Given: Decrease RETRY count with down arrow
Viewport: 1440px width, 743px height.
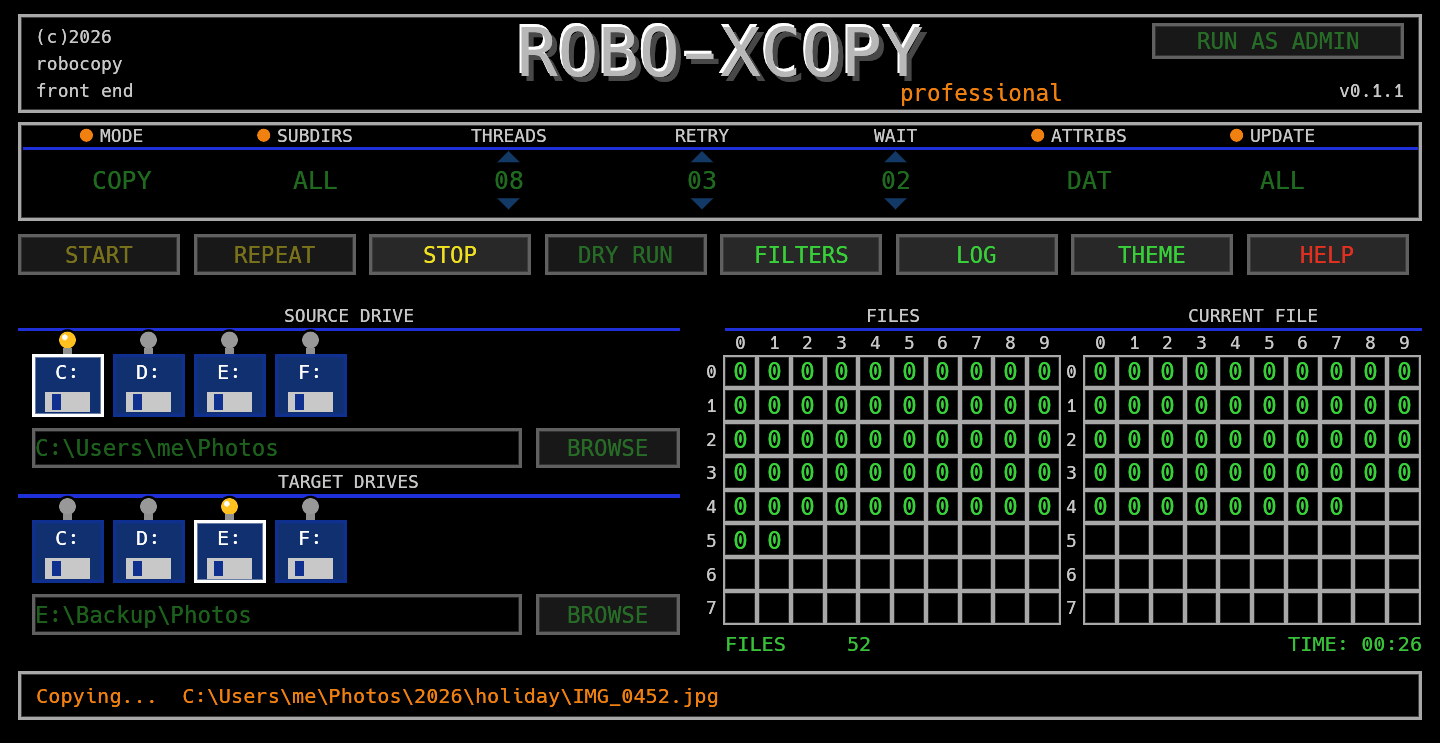Looking at the screenshot, I should click(702, 204).
